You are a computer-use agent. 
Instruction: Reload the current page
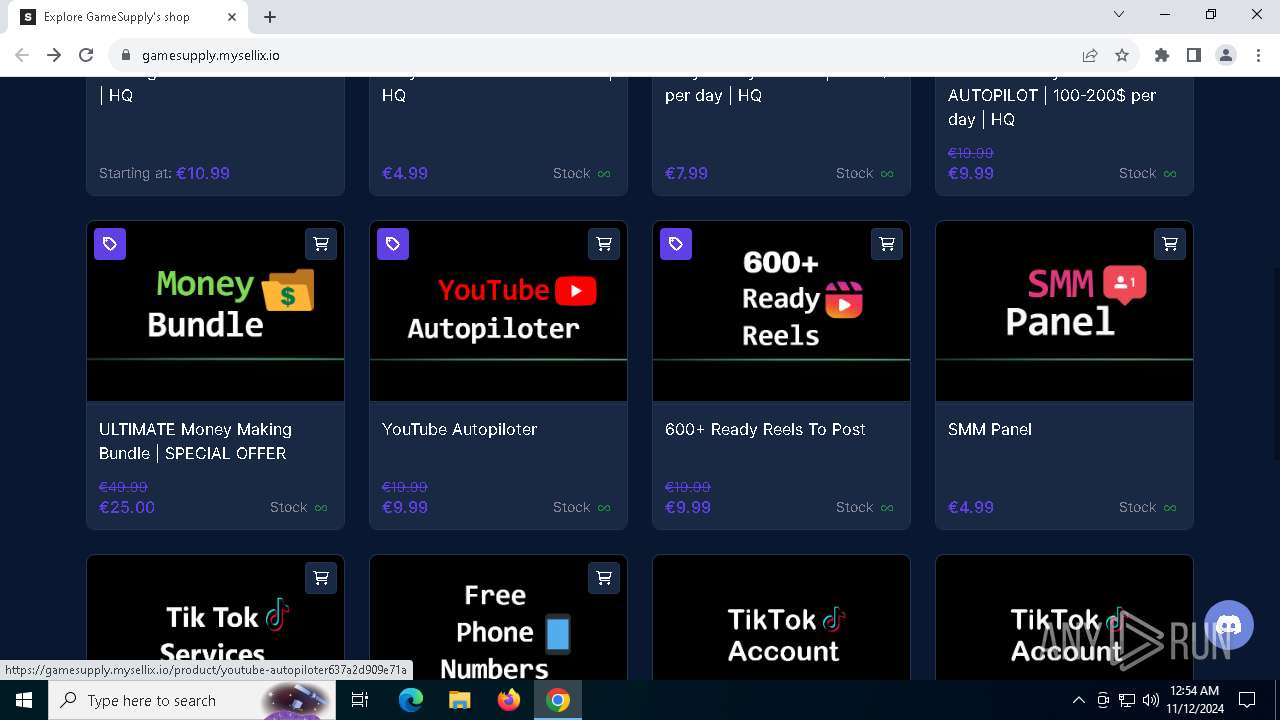pos(86,55)
